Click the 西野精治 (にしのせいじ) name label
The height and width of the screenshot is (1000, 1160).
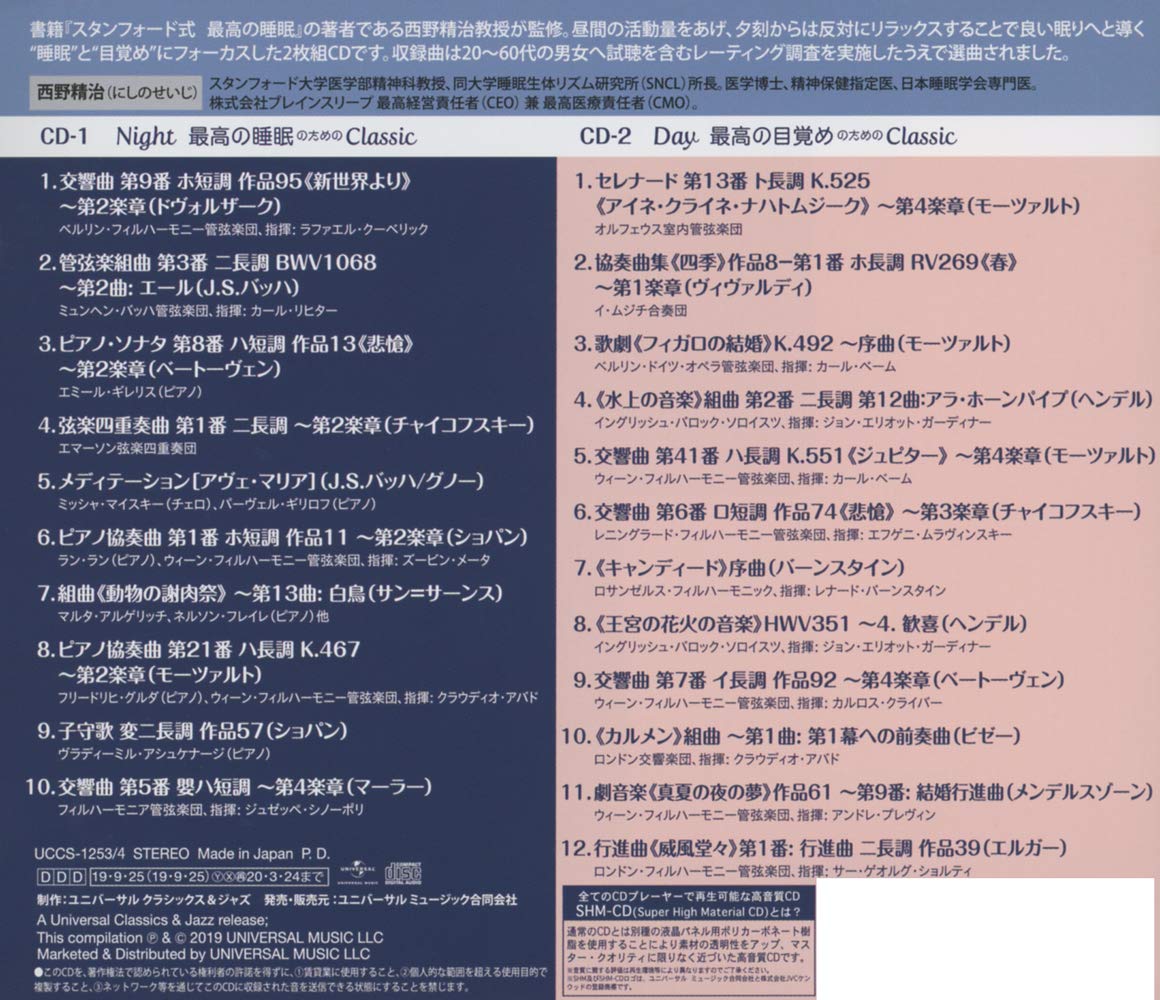[x=117, y=92]
